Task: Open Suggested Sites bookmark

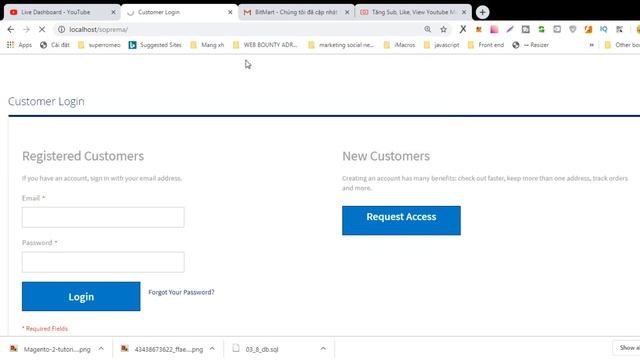Action: (155, 45)
